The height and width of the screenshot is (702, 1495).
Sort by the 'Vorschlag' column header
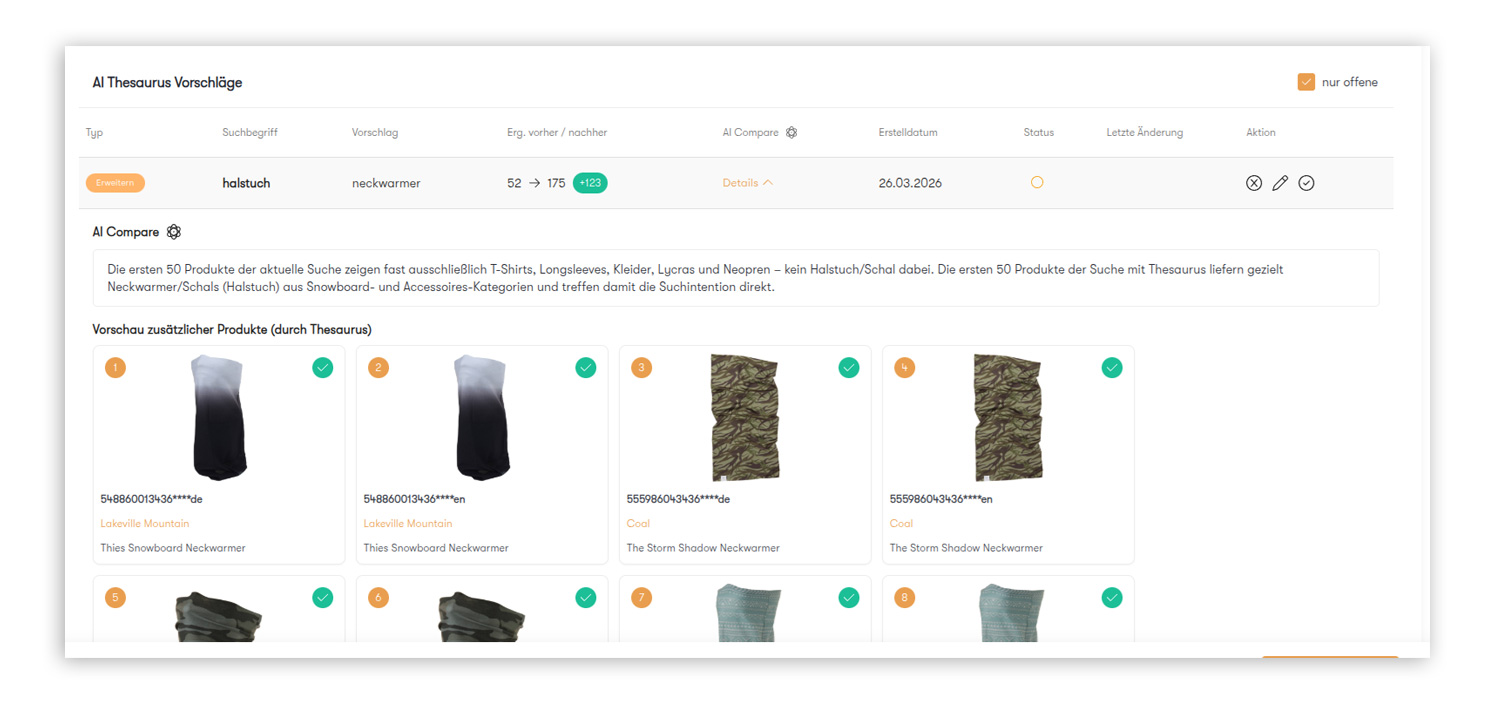(375, 132)
